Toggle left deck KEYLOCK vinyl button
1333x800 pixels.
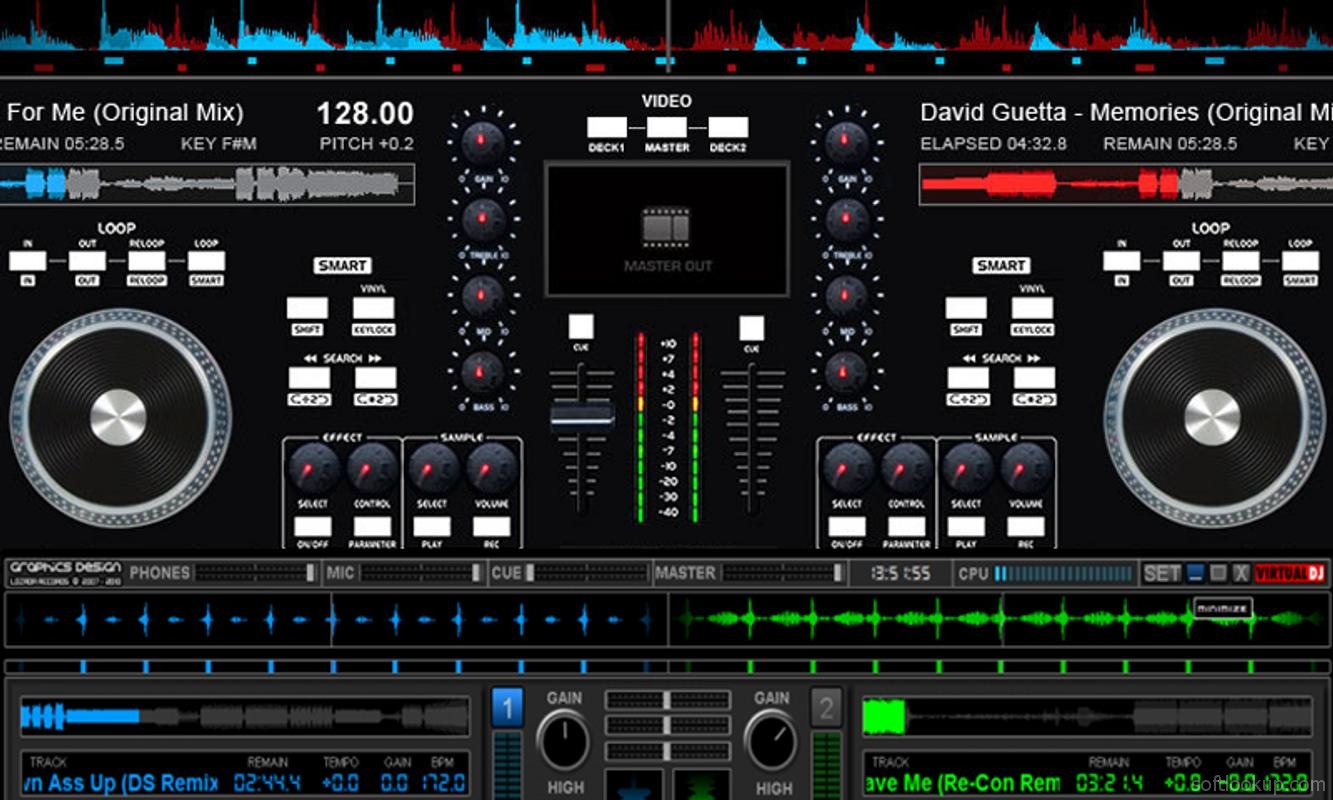373,308
